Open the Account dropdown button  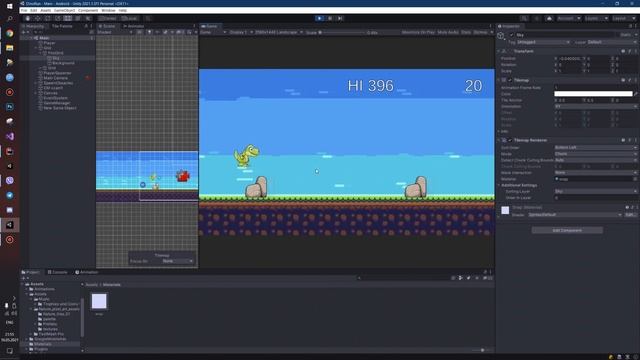tap(569, 18)
